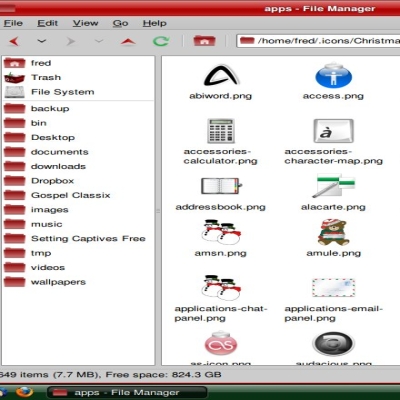Select the red last.fm ornament icon

[221, 343]
